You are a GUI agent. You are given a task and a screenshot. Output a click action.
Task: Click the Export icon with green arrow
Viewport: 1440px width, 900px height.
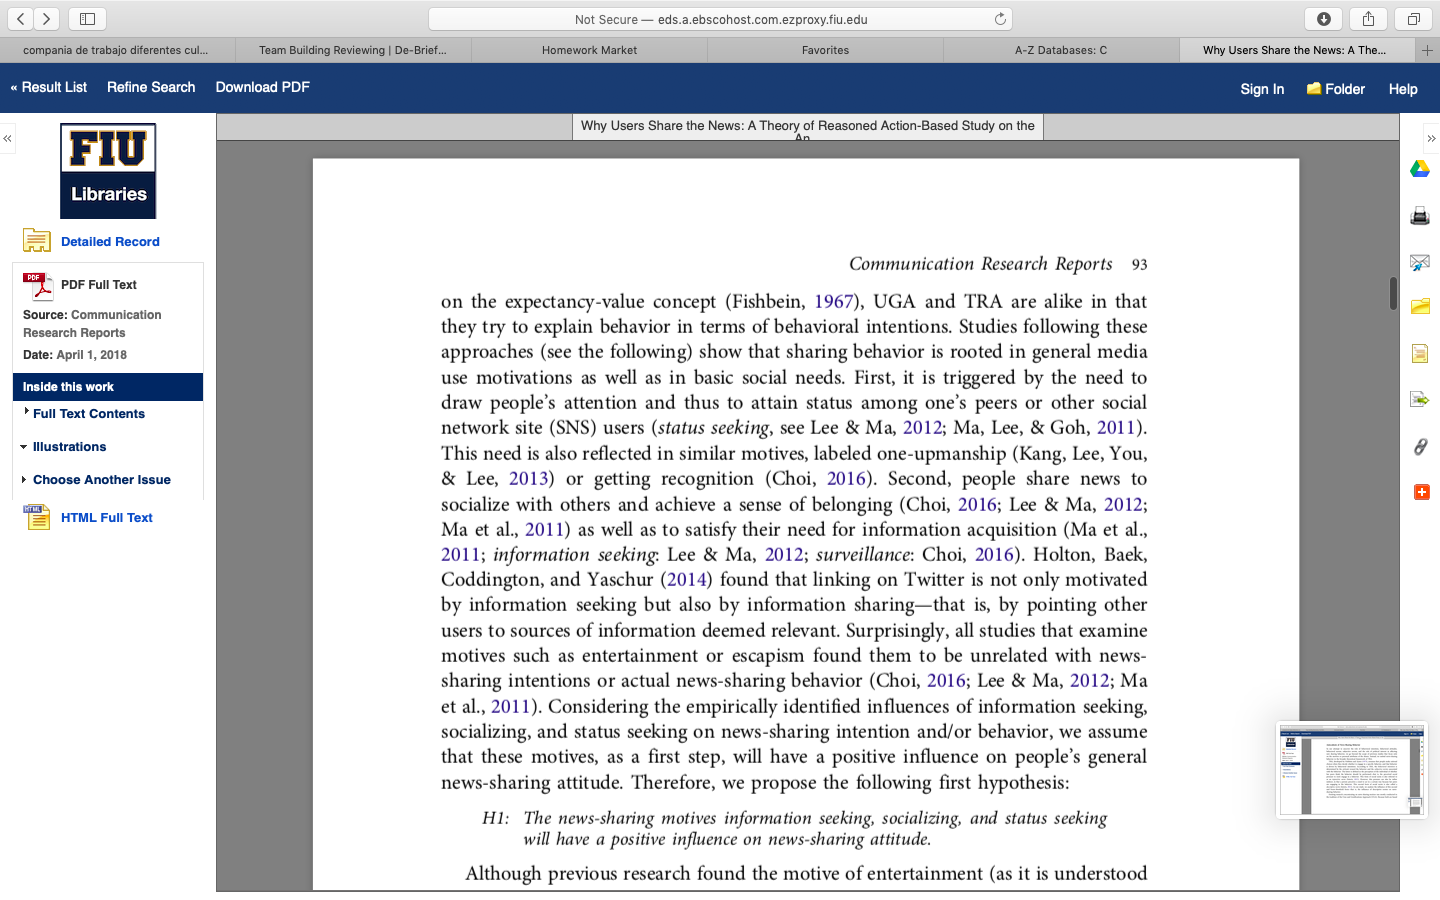(x=1420, y=399)
